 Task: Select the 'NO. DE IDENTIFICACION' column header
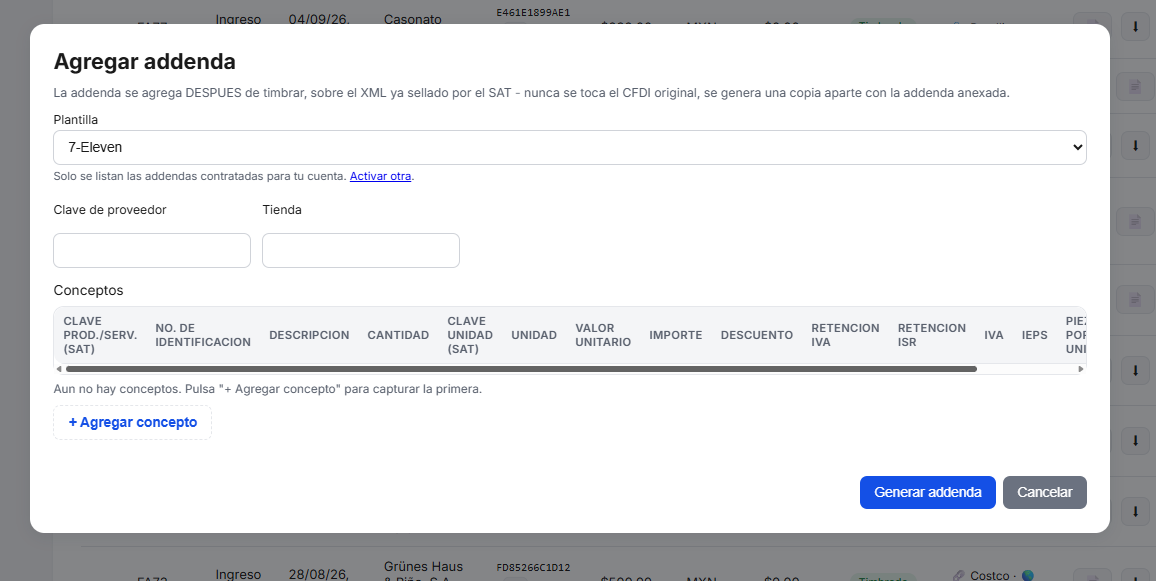click(x=203, y=335)
